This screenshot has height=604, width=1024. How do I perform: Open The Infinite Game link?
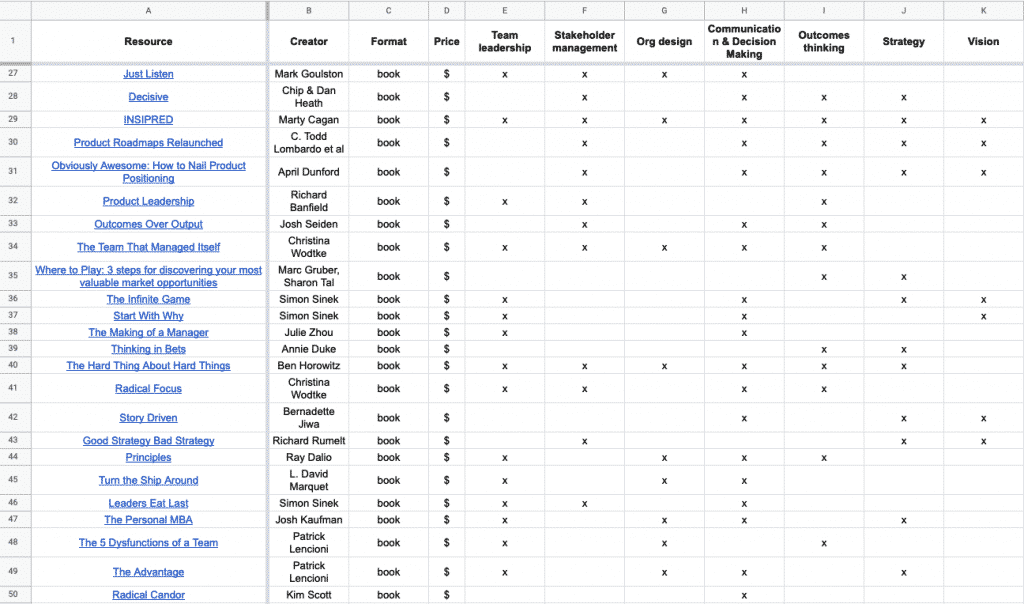click(148, 299)
